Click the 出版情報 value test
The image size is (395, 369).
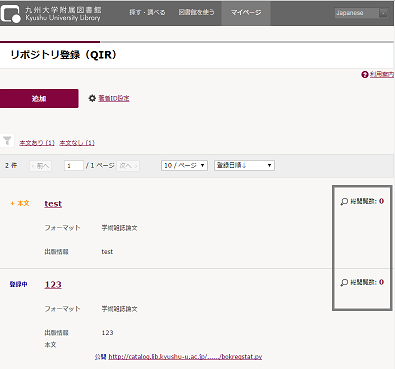click(x=107, y=252)
